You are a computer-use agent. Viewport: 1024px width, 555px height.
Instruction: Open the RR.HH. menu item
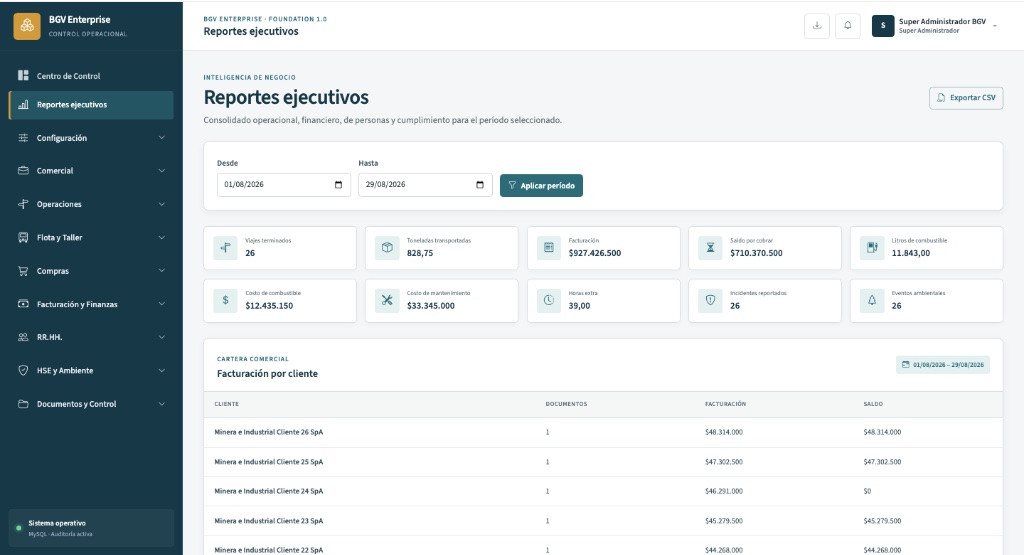pyautogui.click(x=91, y=337)
